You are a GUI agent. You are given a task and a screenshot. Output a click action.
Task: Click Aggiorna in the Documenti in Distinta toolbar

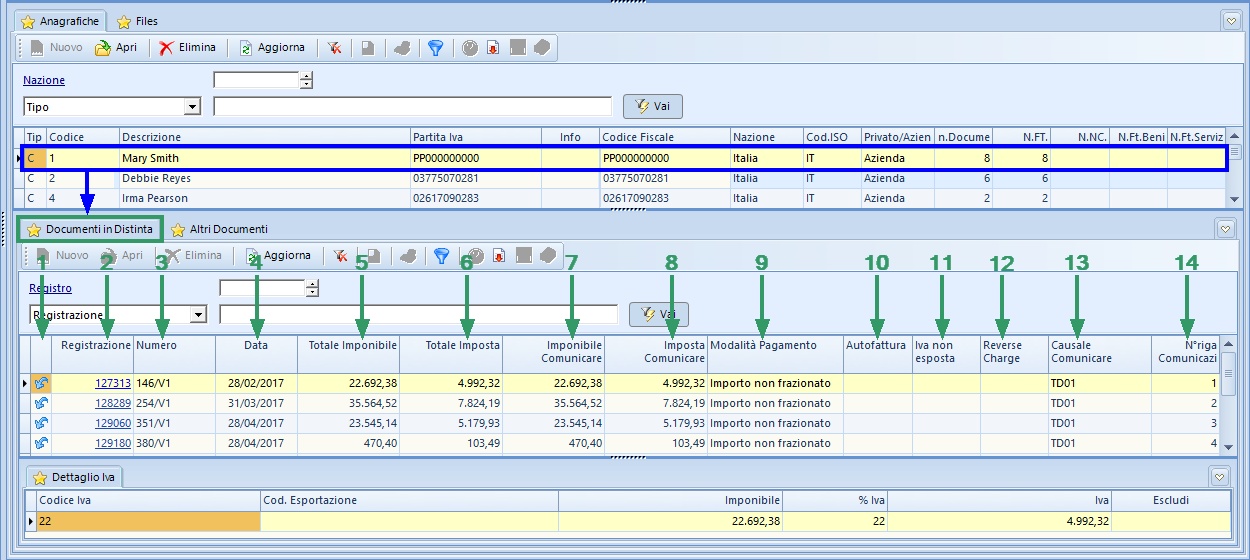(x=278, y=256)
